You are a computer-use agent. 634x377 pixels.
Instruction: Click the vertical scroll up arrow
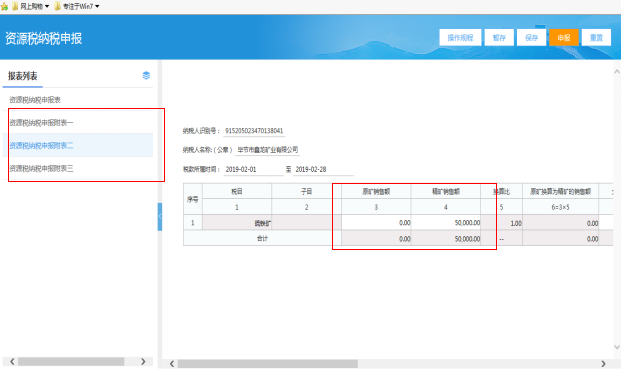click(617, 72)
